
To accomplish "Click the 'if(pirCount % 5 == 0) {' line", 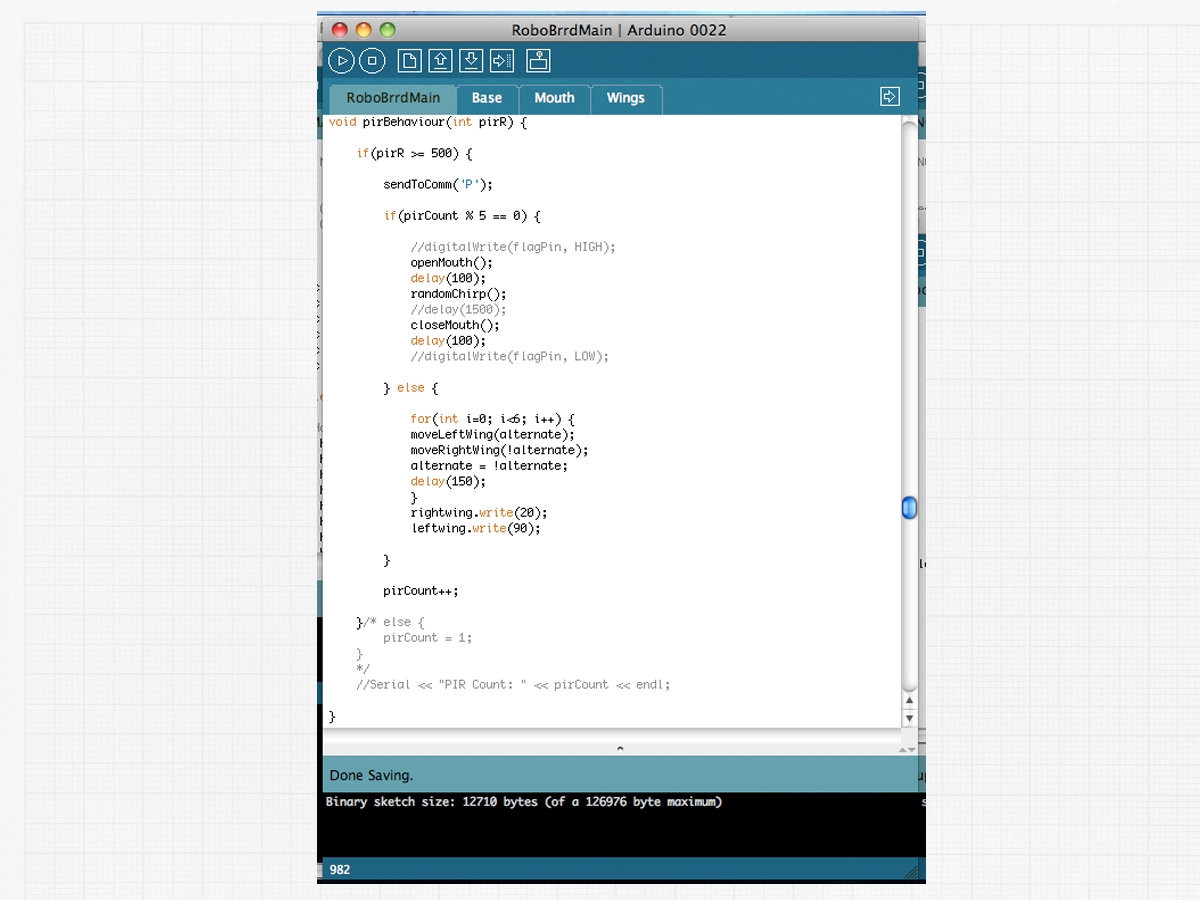I will point(462,215).
